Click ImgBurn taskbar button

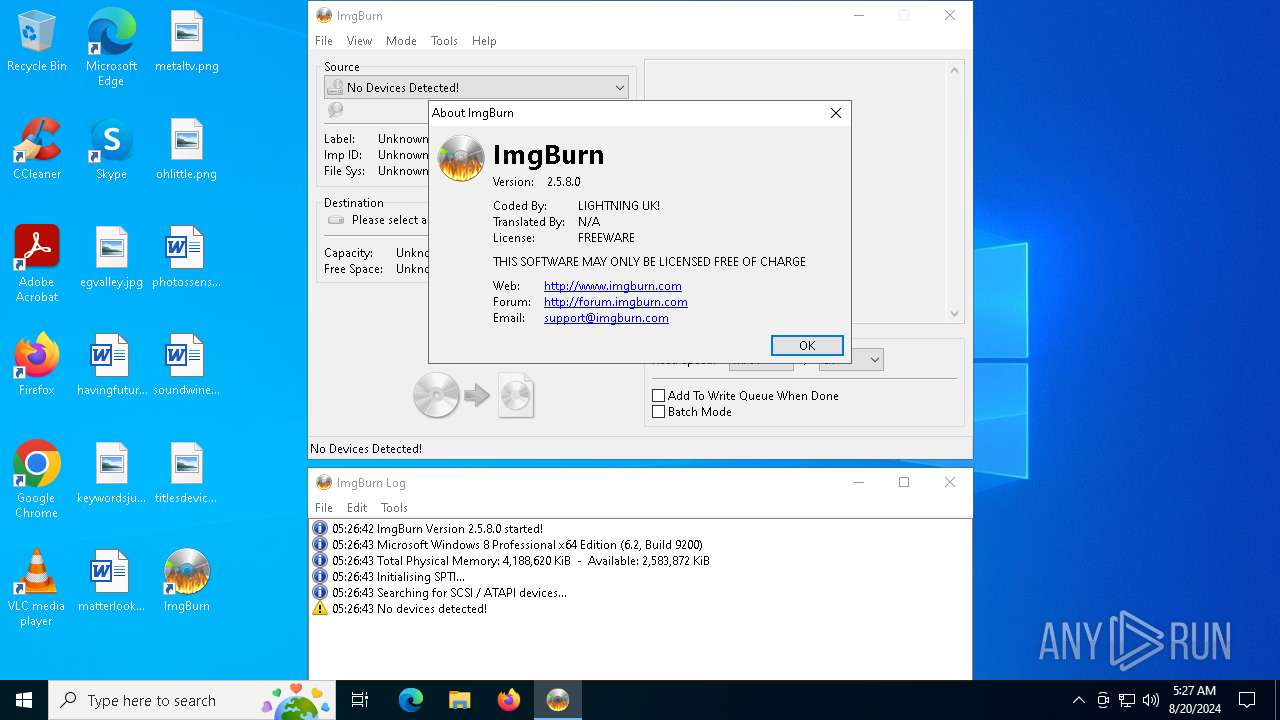[x=558, y=700]
